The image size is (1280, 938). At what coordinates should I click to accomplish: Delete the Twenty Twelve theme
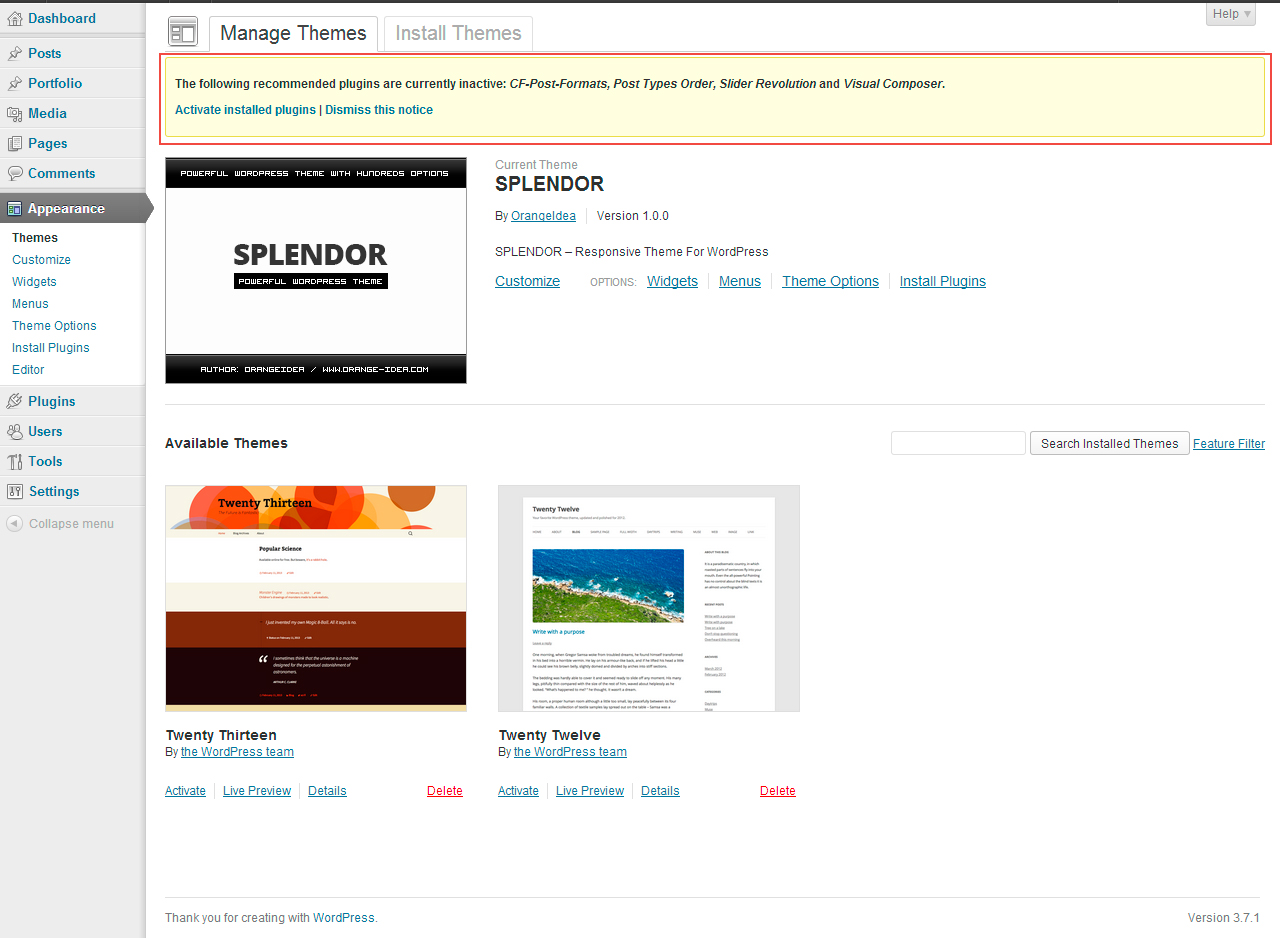tap(778, 791)
